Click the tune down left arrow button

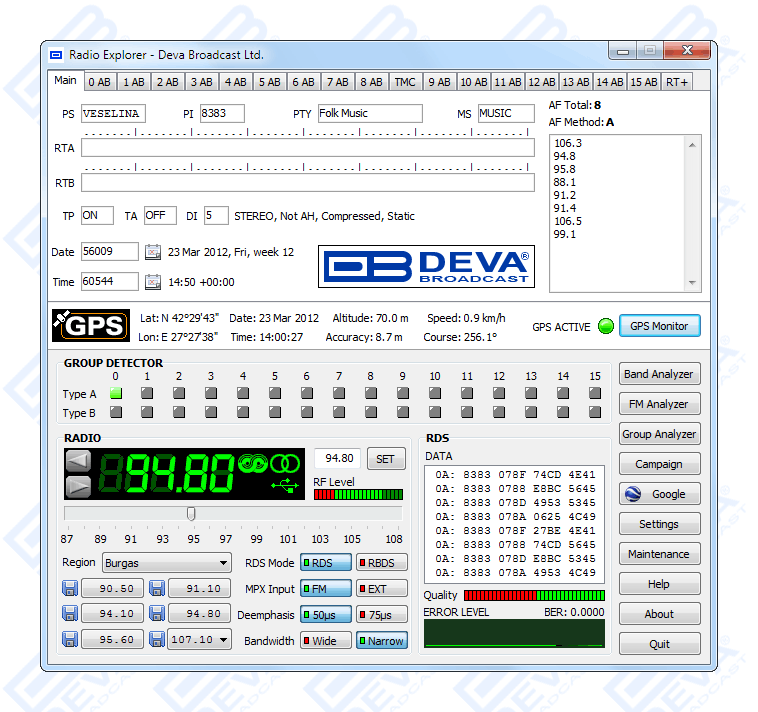(x=78, y=461)
